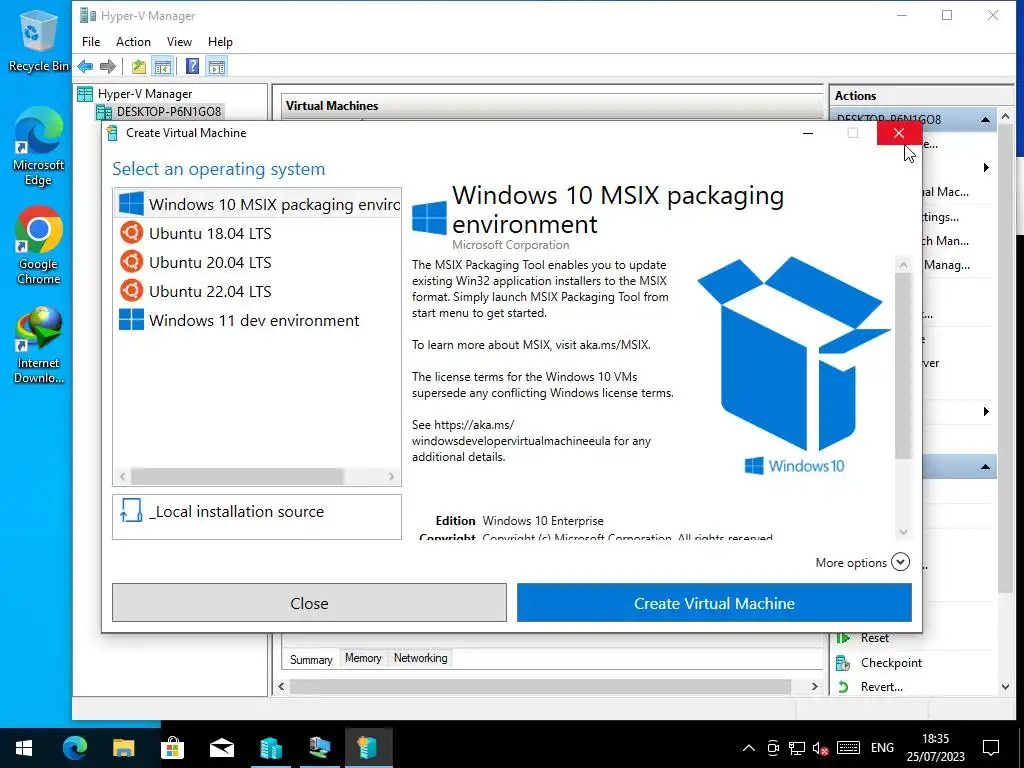Viewport: 1024px width, 768px height.
Task: Open the Action menu
Action: coord(133,42)
